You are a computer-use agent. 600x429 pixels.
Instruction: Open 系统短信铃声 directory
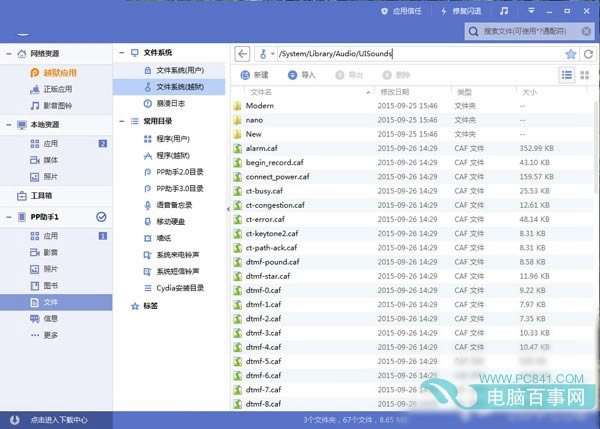click(x=171, y=271)
